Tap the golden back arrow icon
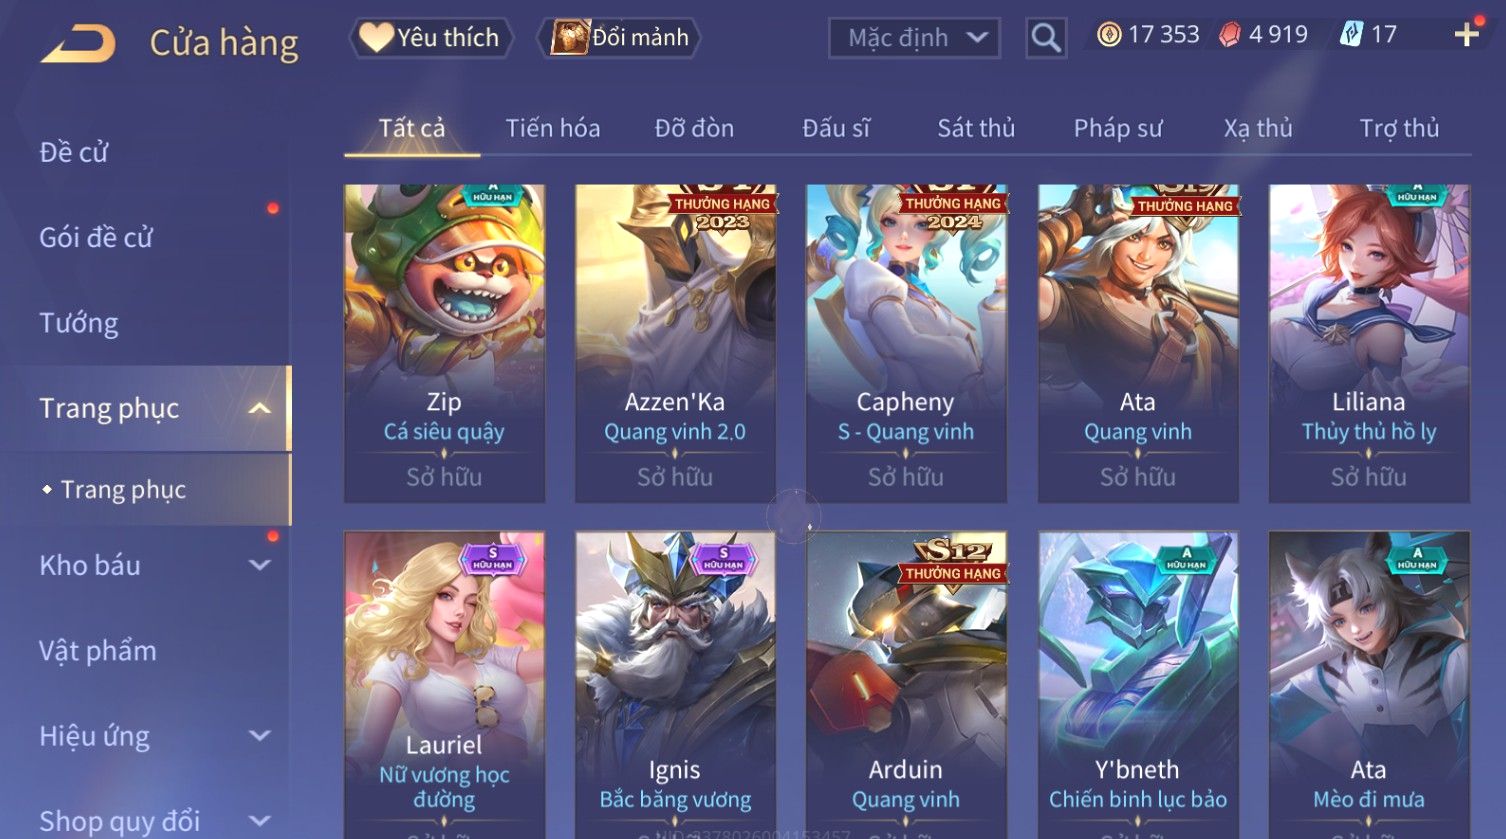Image resolution: width=1506 pixels, height=839 pixels. (x=78, y=44)
